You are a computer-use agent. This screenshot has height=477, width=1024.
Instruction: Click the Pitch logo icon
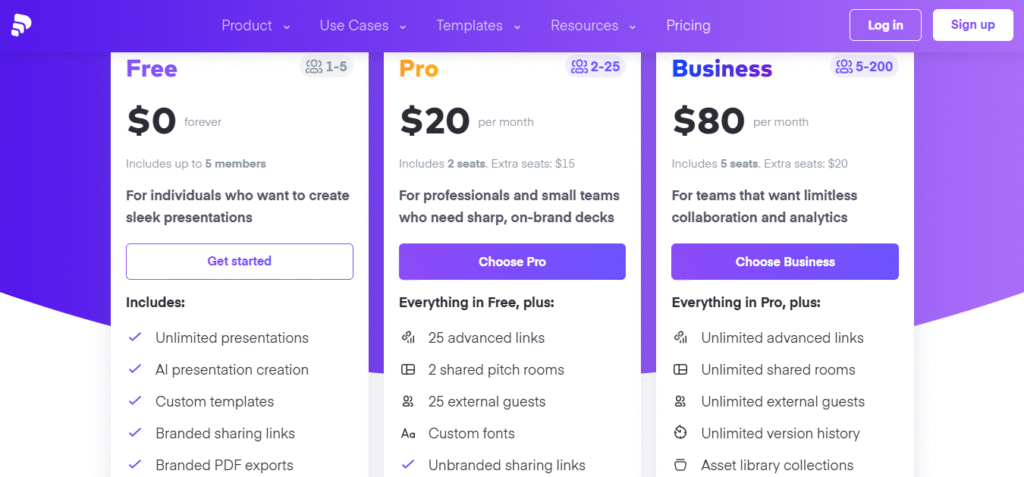pos(22,26)
